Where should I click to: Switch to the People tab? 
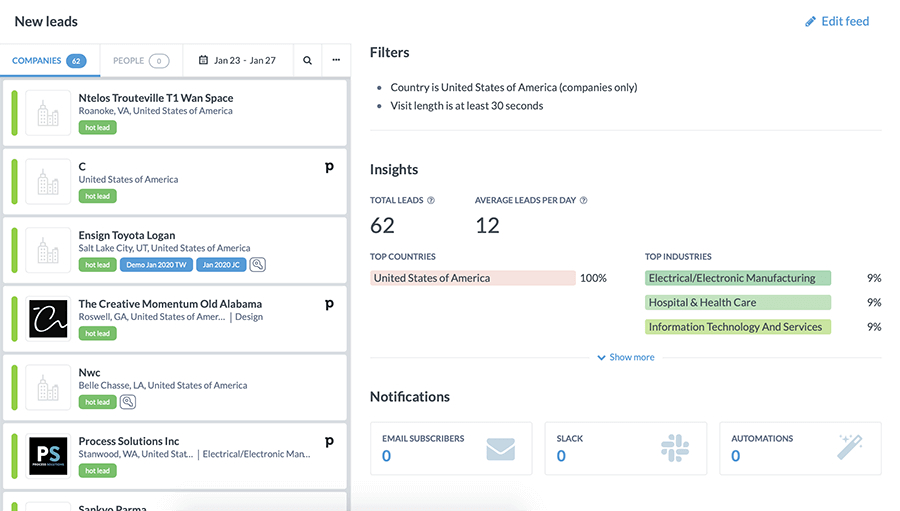(x=141, y=61)
